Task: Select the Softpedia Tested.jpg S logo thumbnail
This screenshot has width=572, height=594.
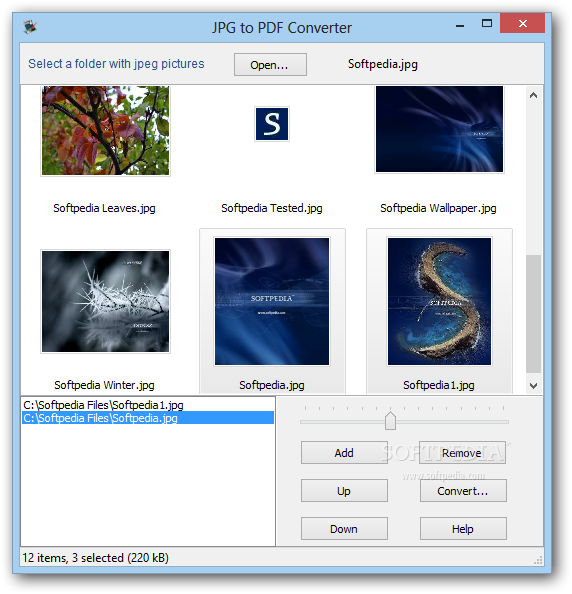Action: pyautogui.click(x=272, y=124)
